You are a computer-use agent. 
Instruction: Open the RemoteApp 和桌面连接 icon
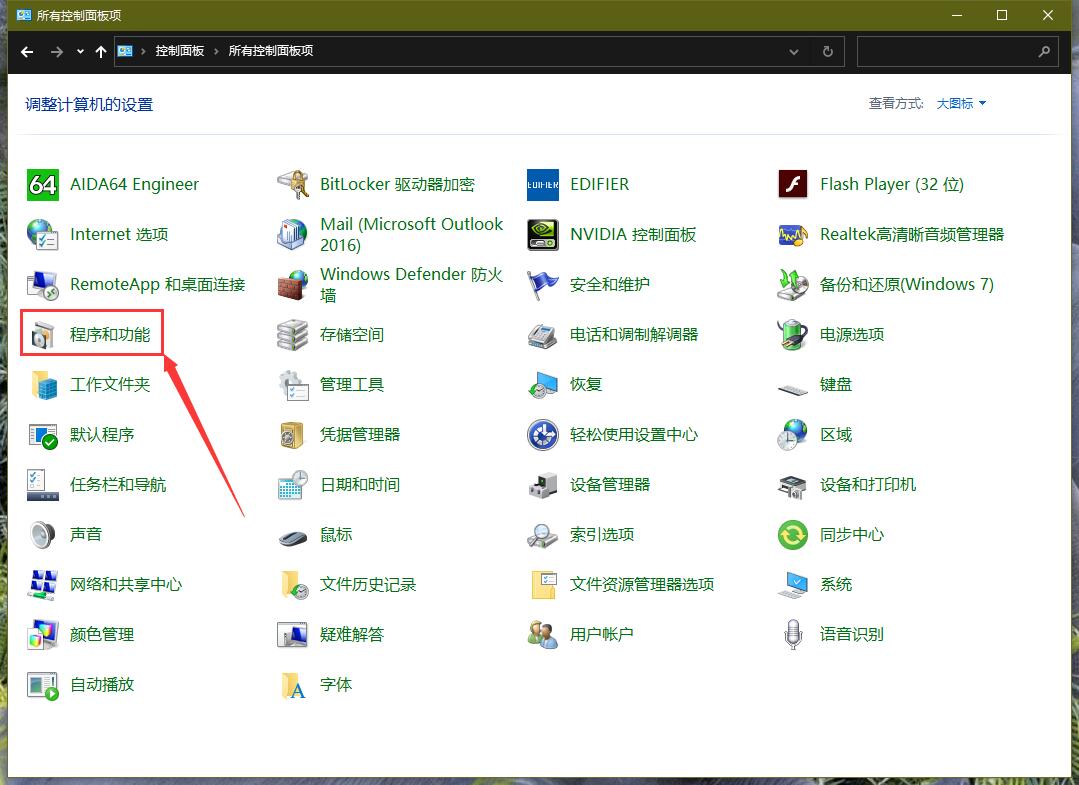click(x=43, y=285)
